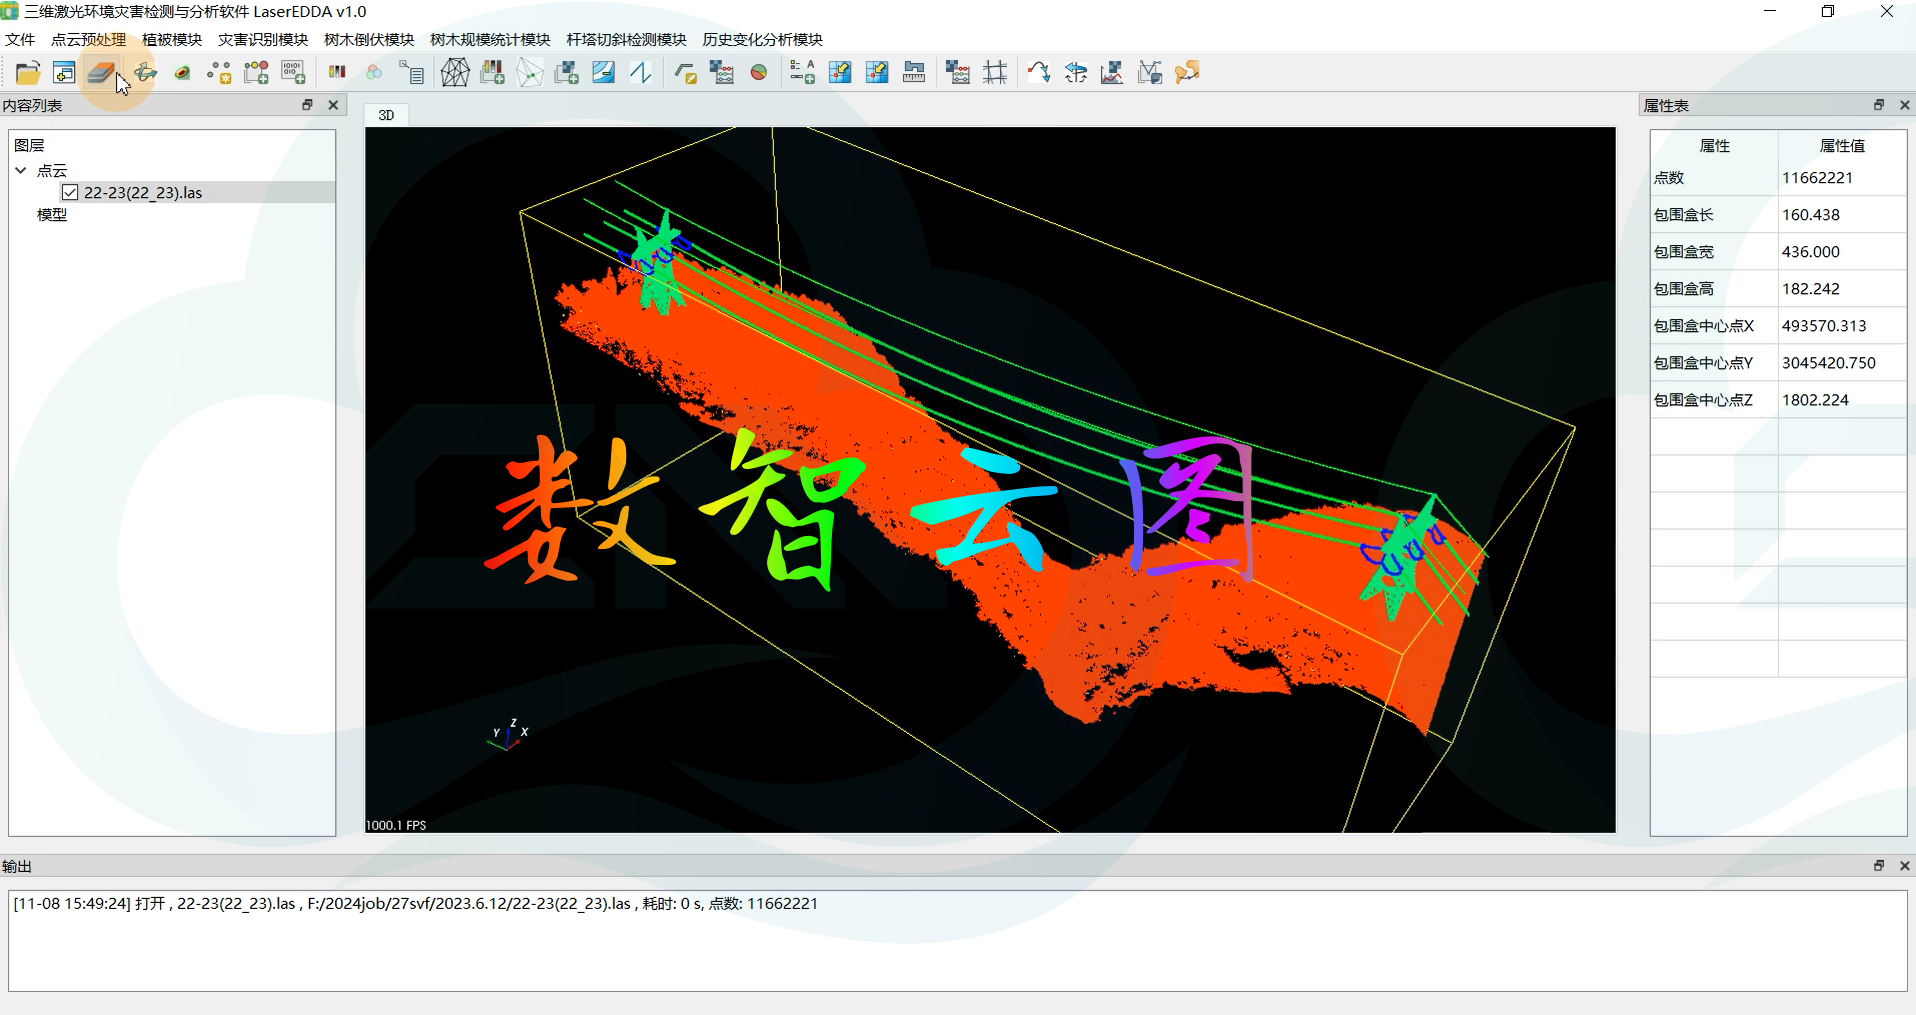Uncheck the 22-23(22_23).las layer checkbox
The height and width of the screenshot is (1015, 1916).
click(70, 192)
